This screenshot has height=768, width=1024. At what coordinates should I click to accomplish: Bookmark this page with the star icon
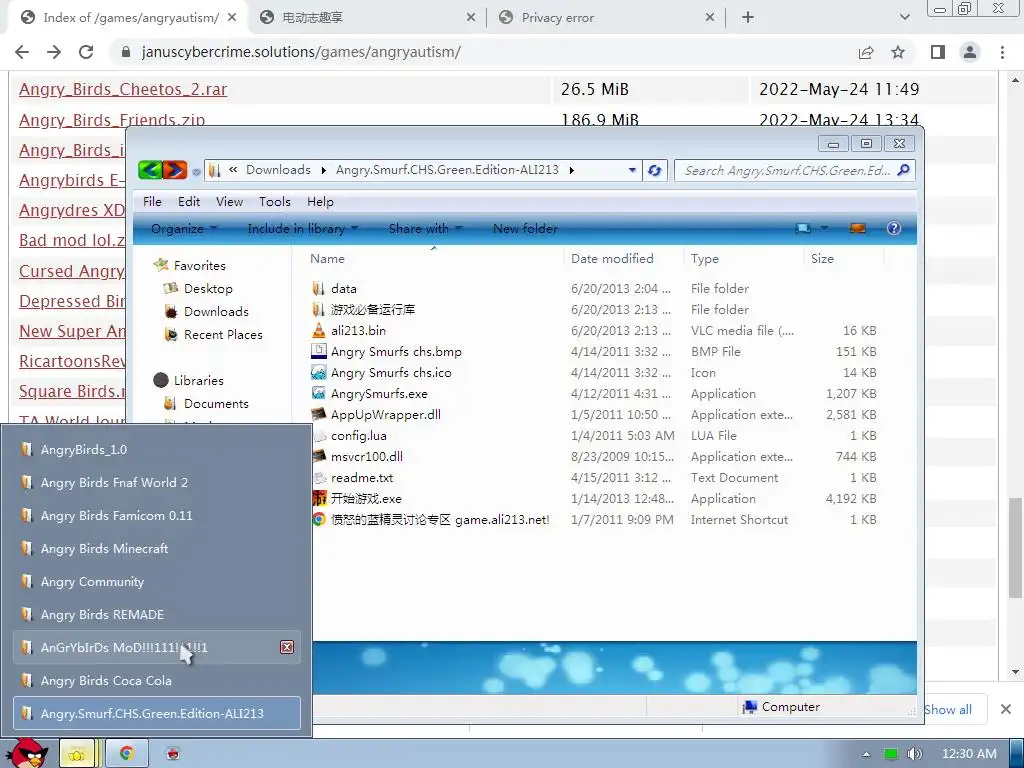coord(898,52)
